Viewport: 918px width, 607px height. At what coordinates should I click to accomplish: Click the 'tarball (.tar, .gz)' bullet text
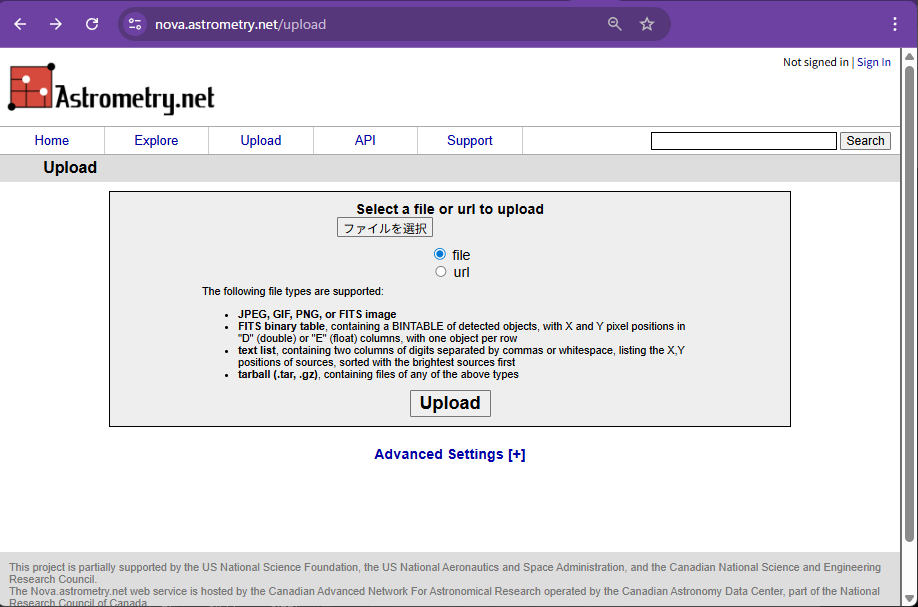click(x=278, y=375)
